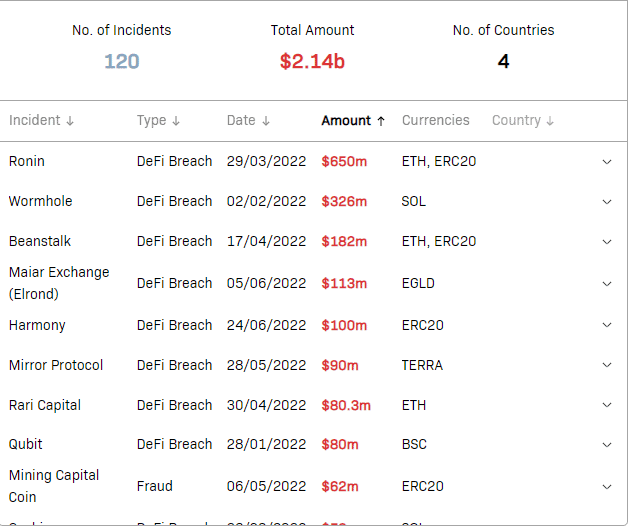Expand the Rari Capital row chevron

click(607, 405)
